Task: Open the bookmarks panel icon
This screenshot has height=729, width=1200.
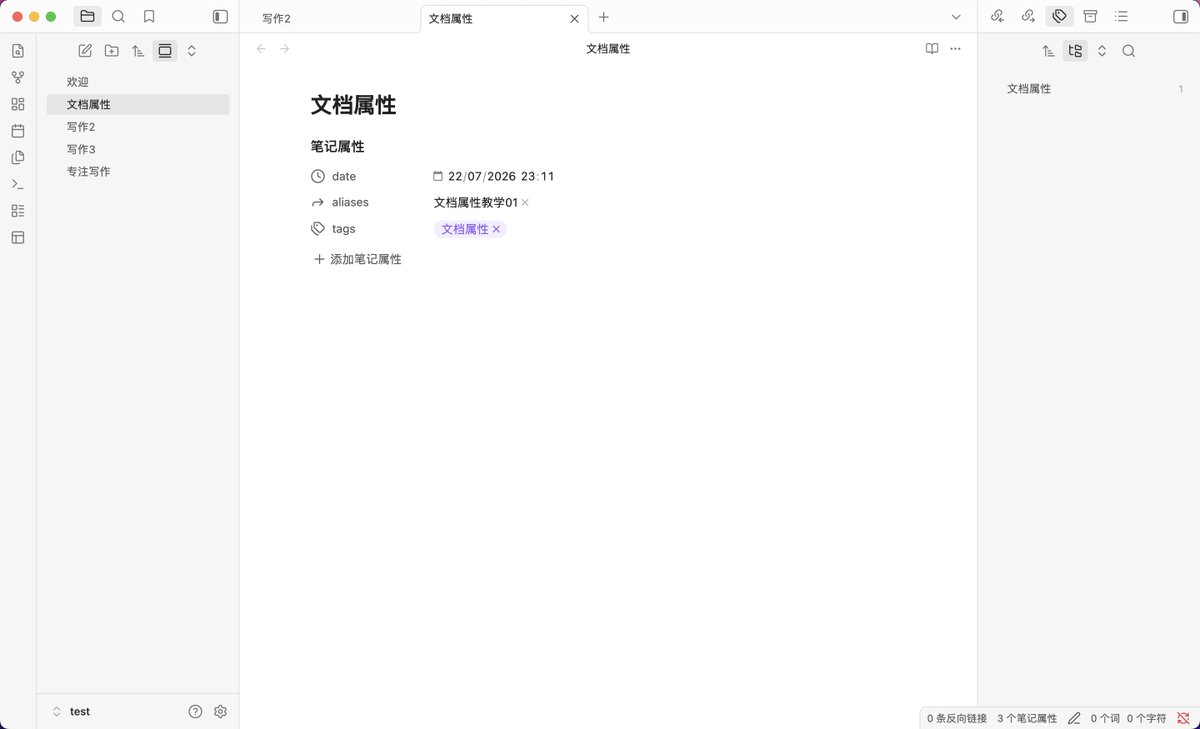Action: pos(149,17)
